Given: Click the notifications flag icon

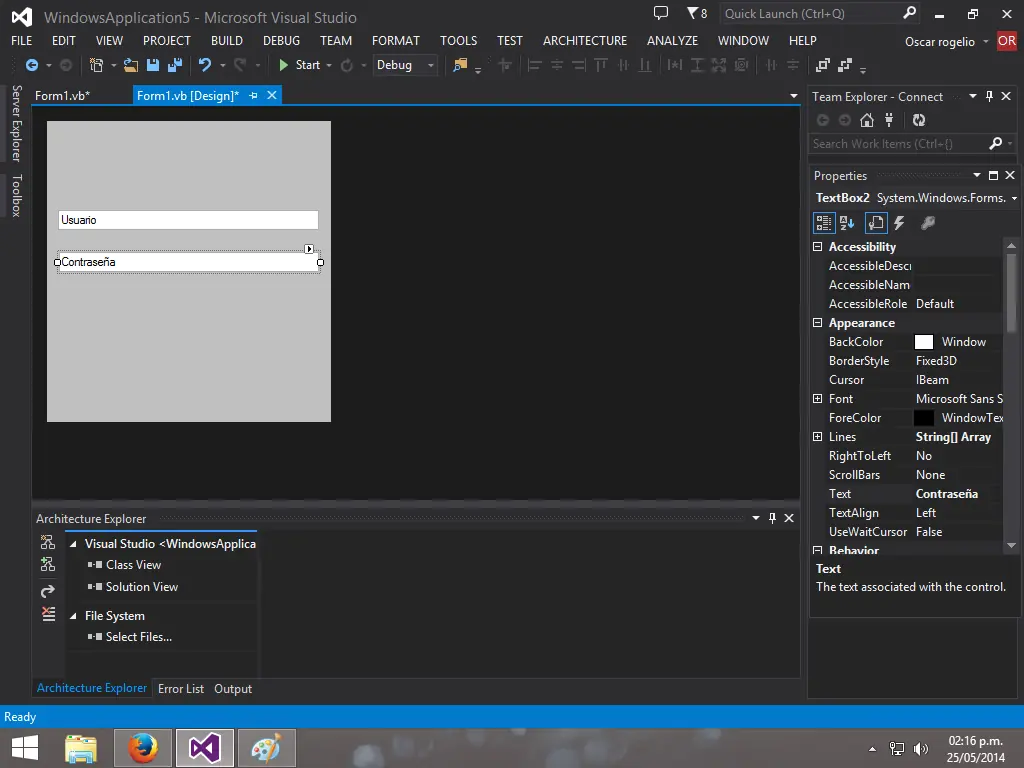Looking at the screenshot, I should point(693,13).
